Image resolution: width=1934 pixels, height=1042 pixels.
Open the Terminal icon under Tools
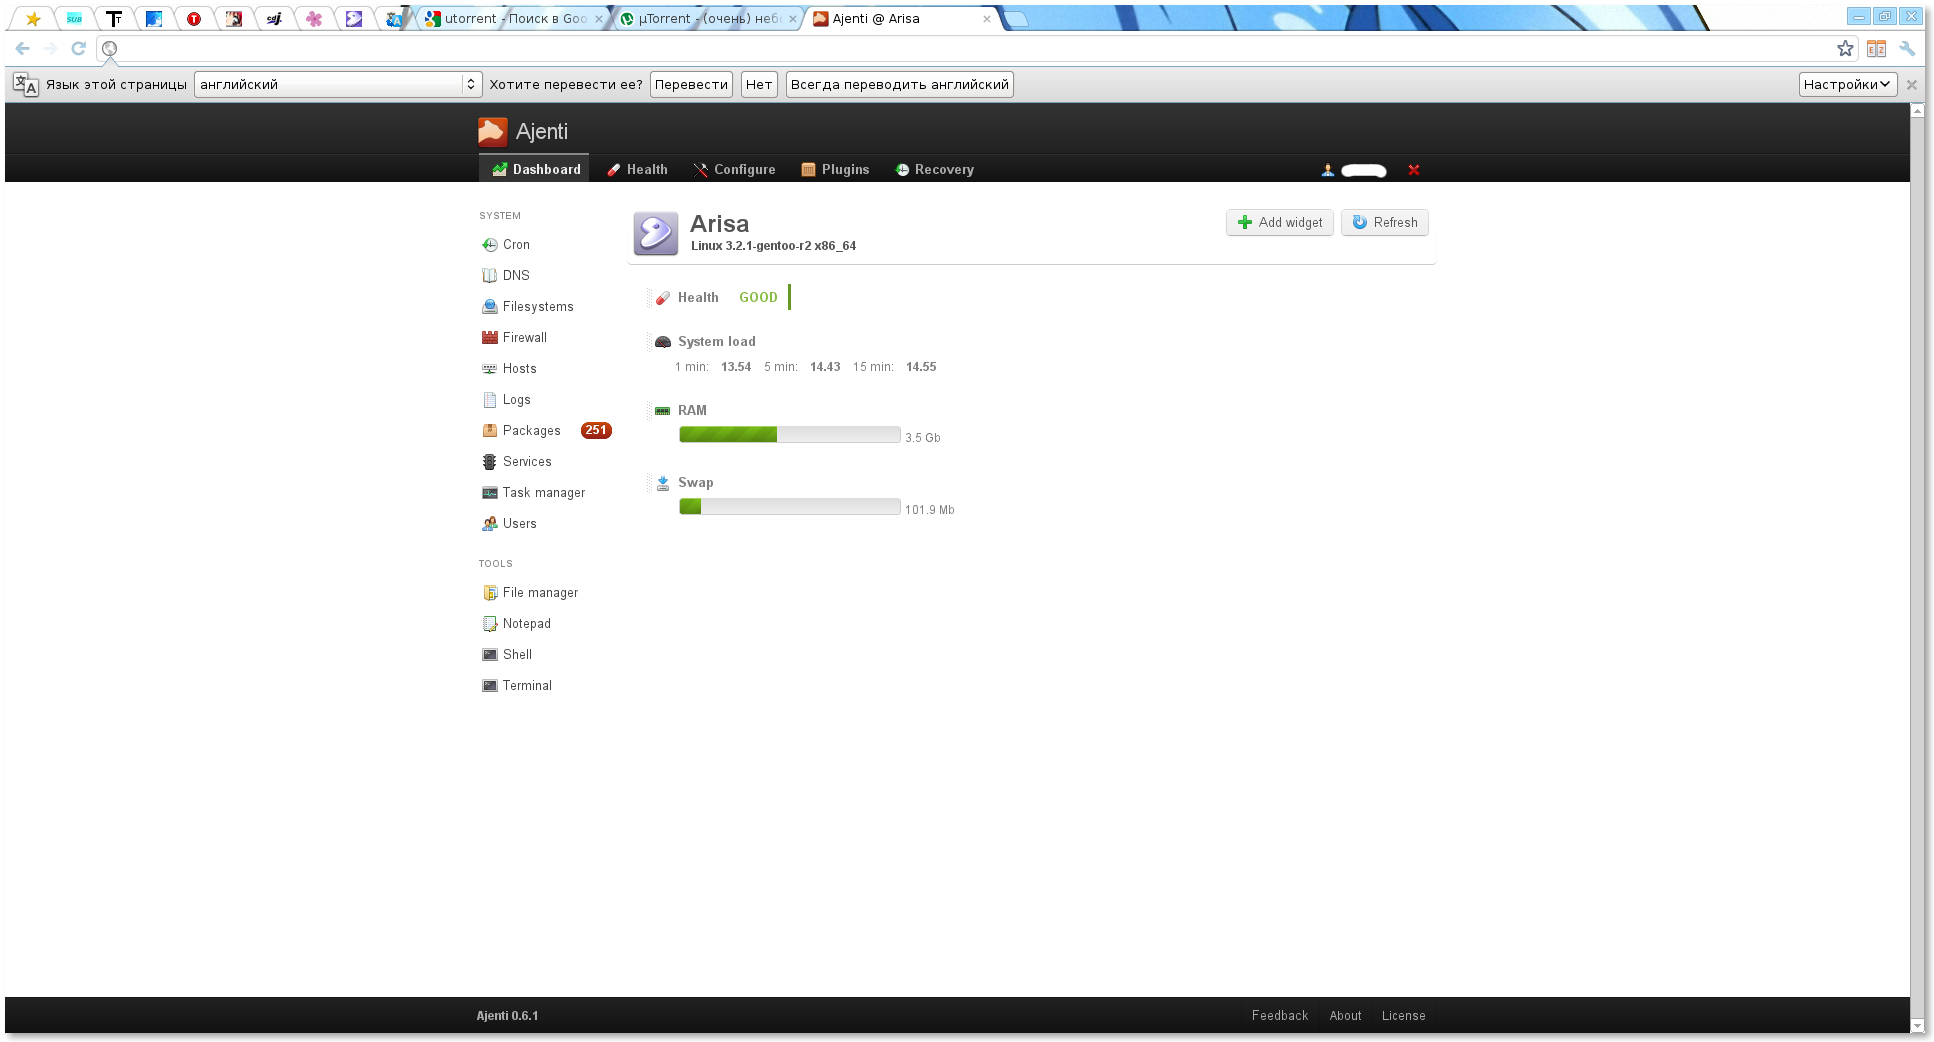[490, 686]
